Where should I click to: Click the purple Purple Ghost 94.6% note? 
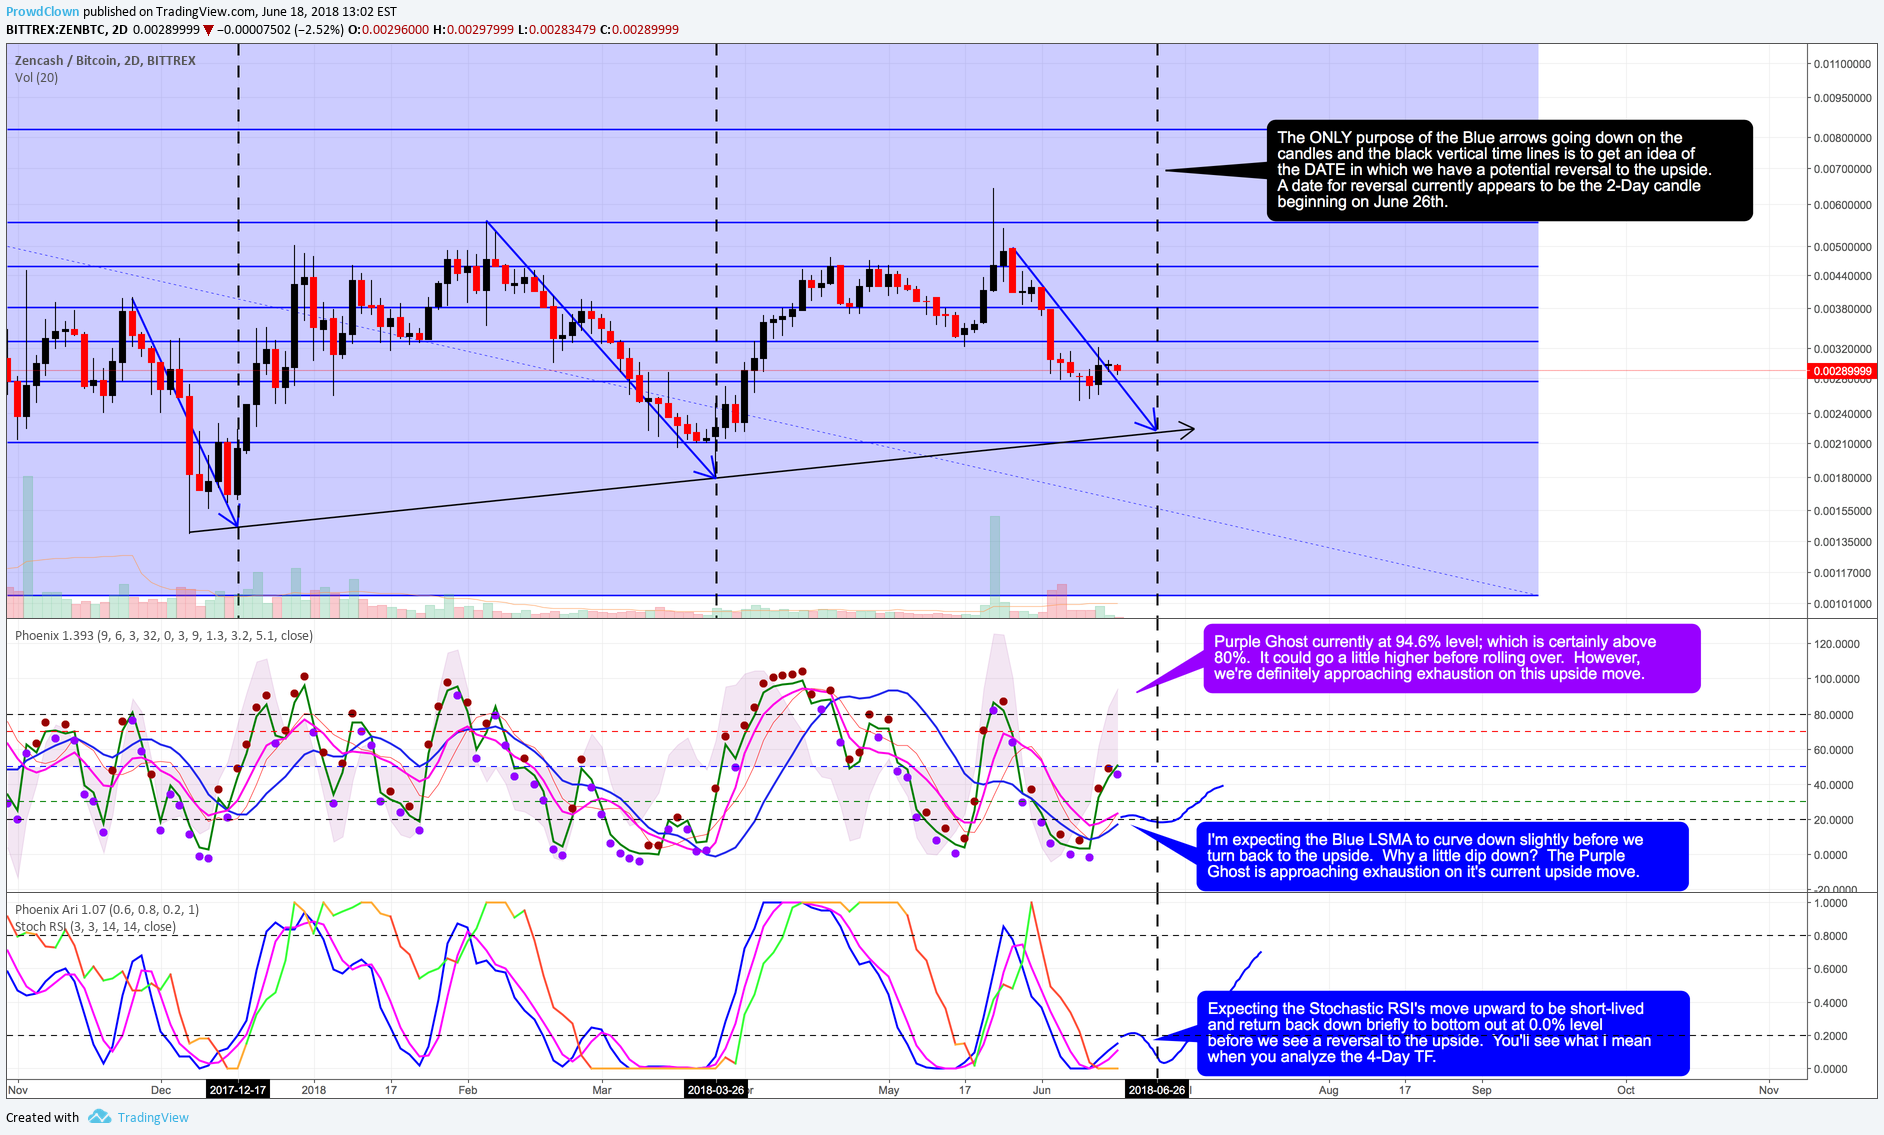click(1451, 658)
